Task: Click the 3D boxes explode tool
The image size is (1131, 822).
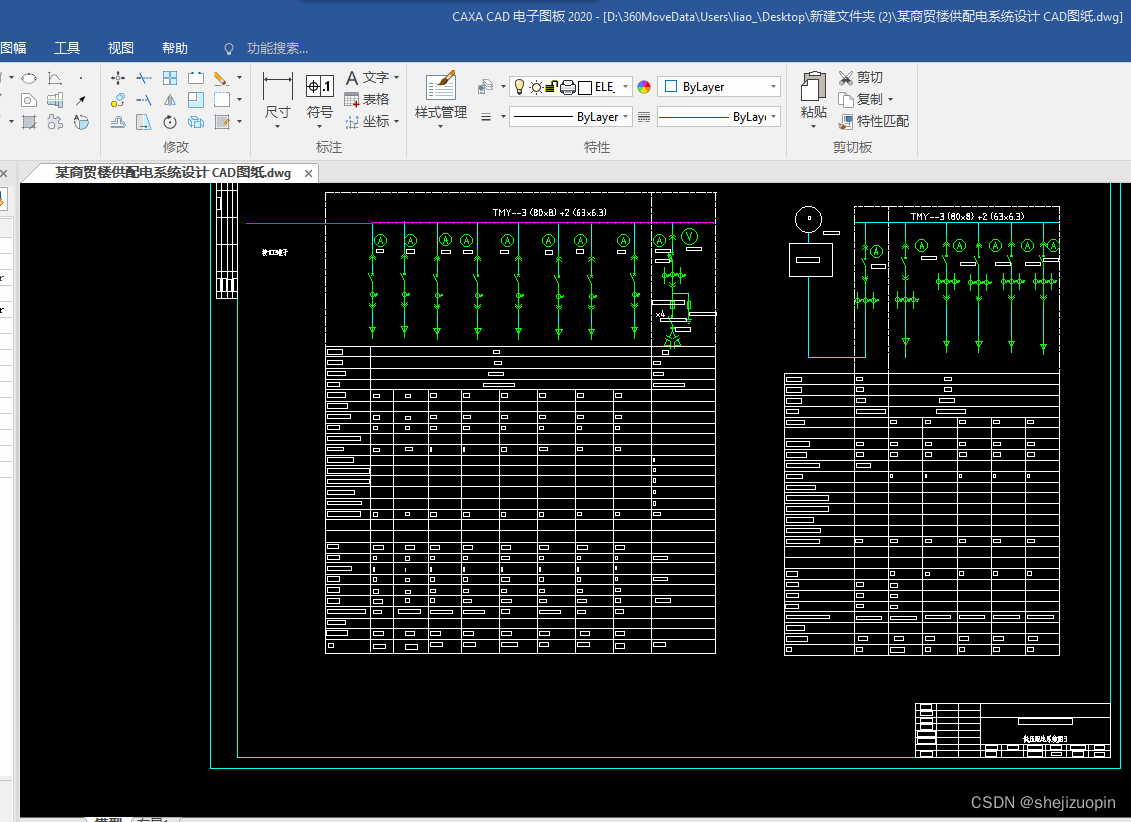Action: pyautogui.click(x=196, y=122)
